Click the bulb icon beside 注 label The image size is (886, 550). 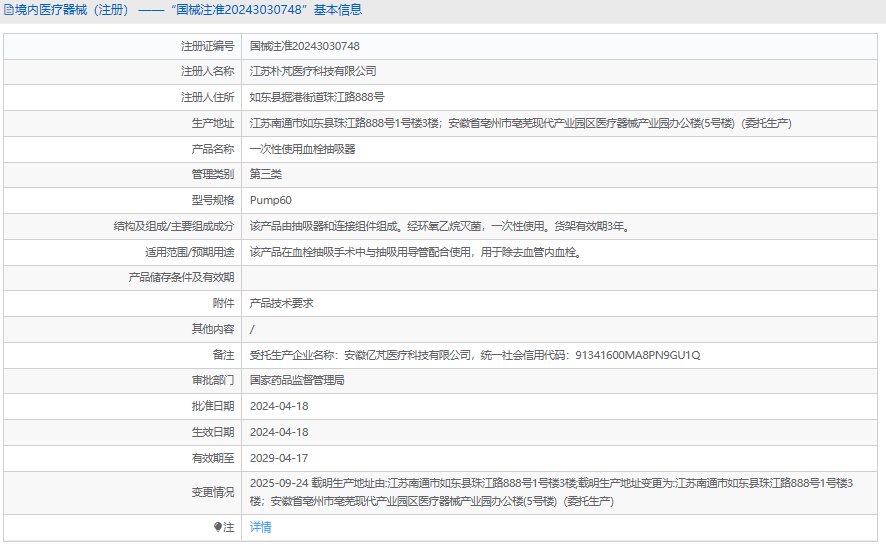pyautogui.click(x=218, y=527)
